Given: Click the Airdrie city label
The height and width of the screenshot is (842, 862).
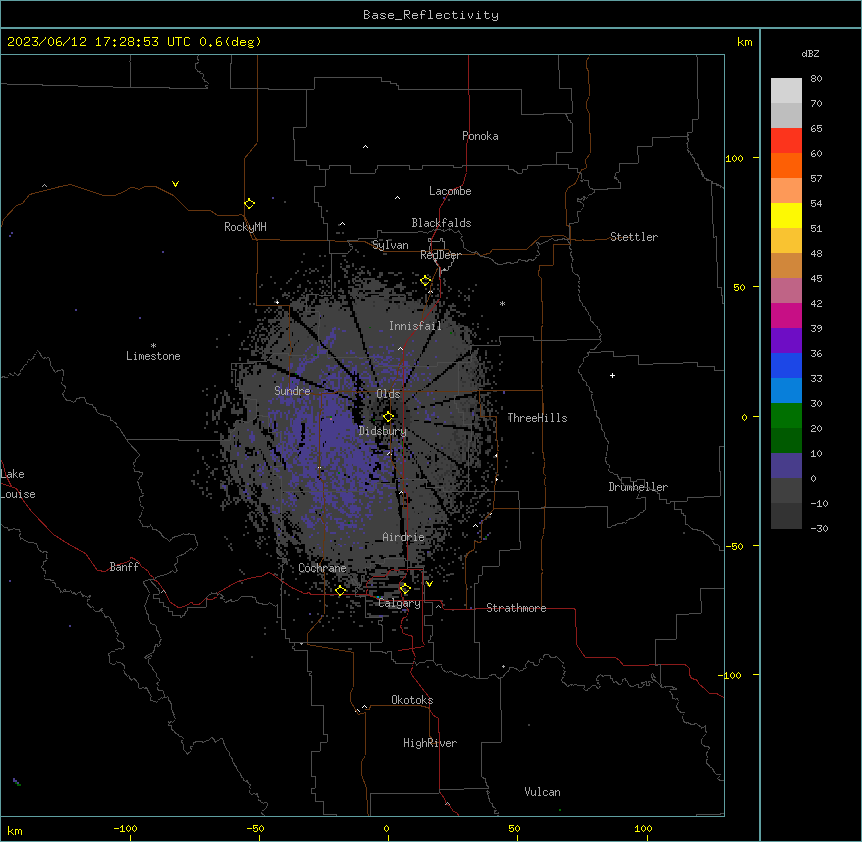Looking at the screenshot, I should point(404,537).
